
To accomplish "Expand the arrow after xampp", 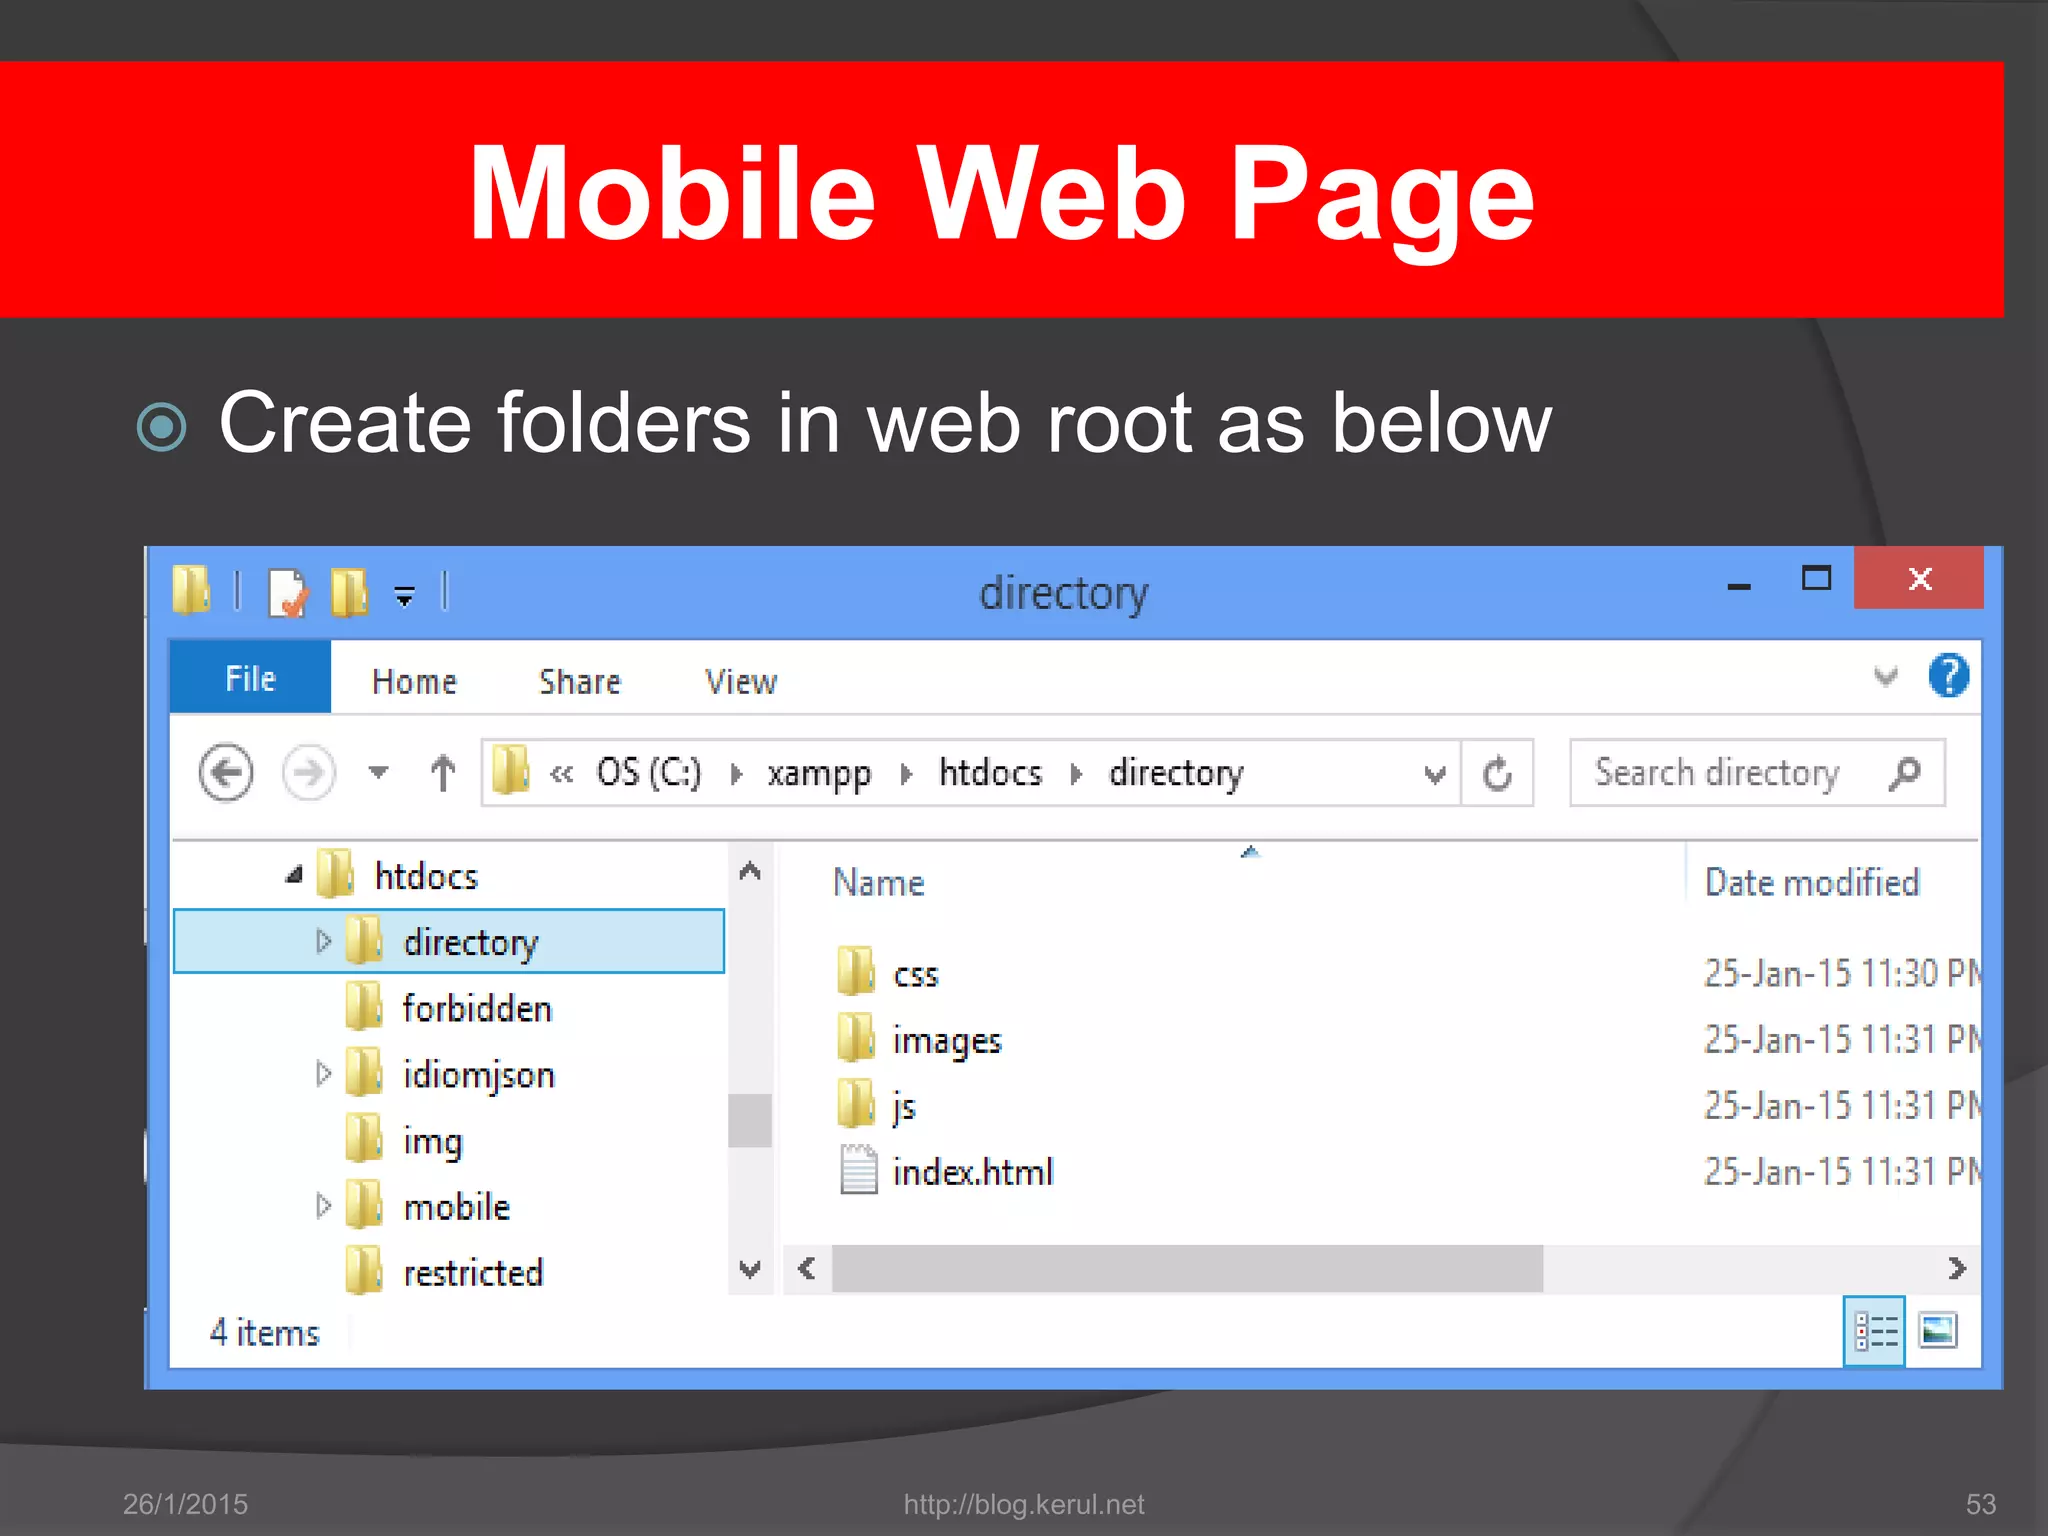I will pyautogui.click(x=906, y=774).
